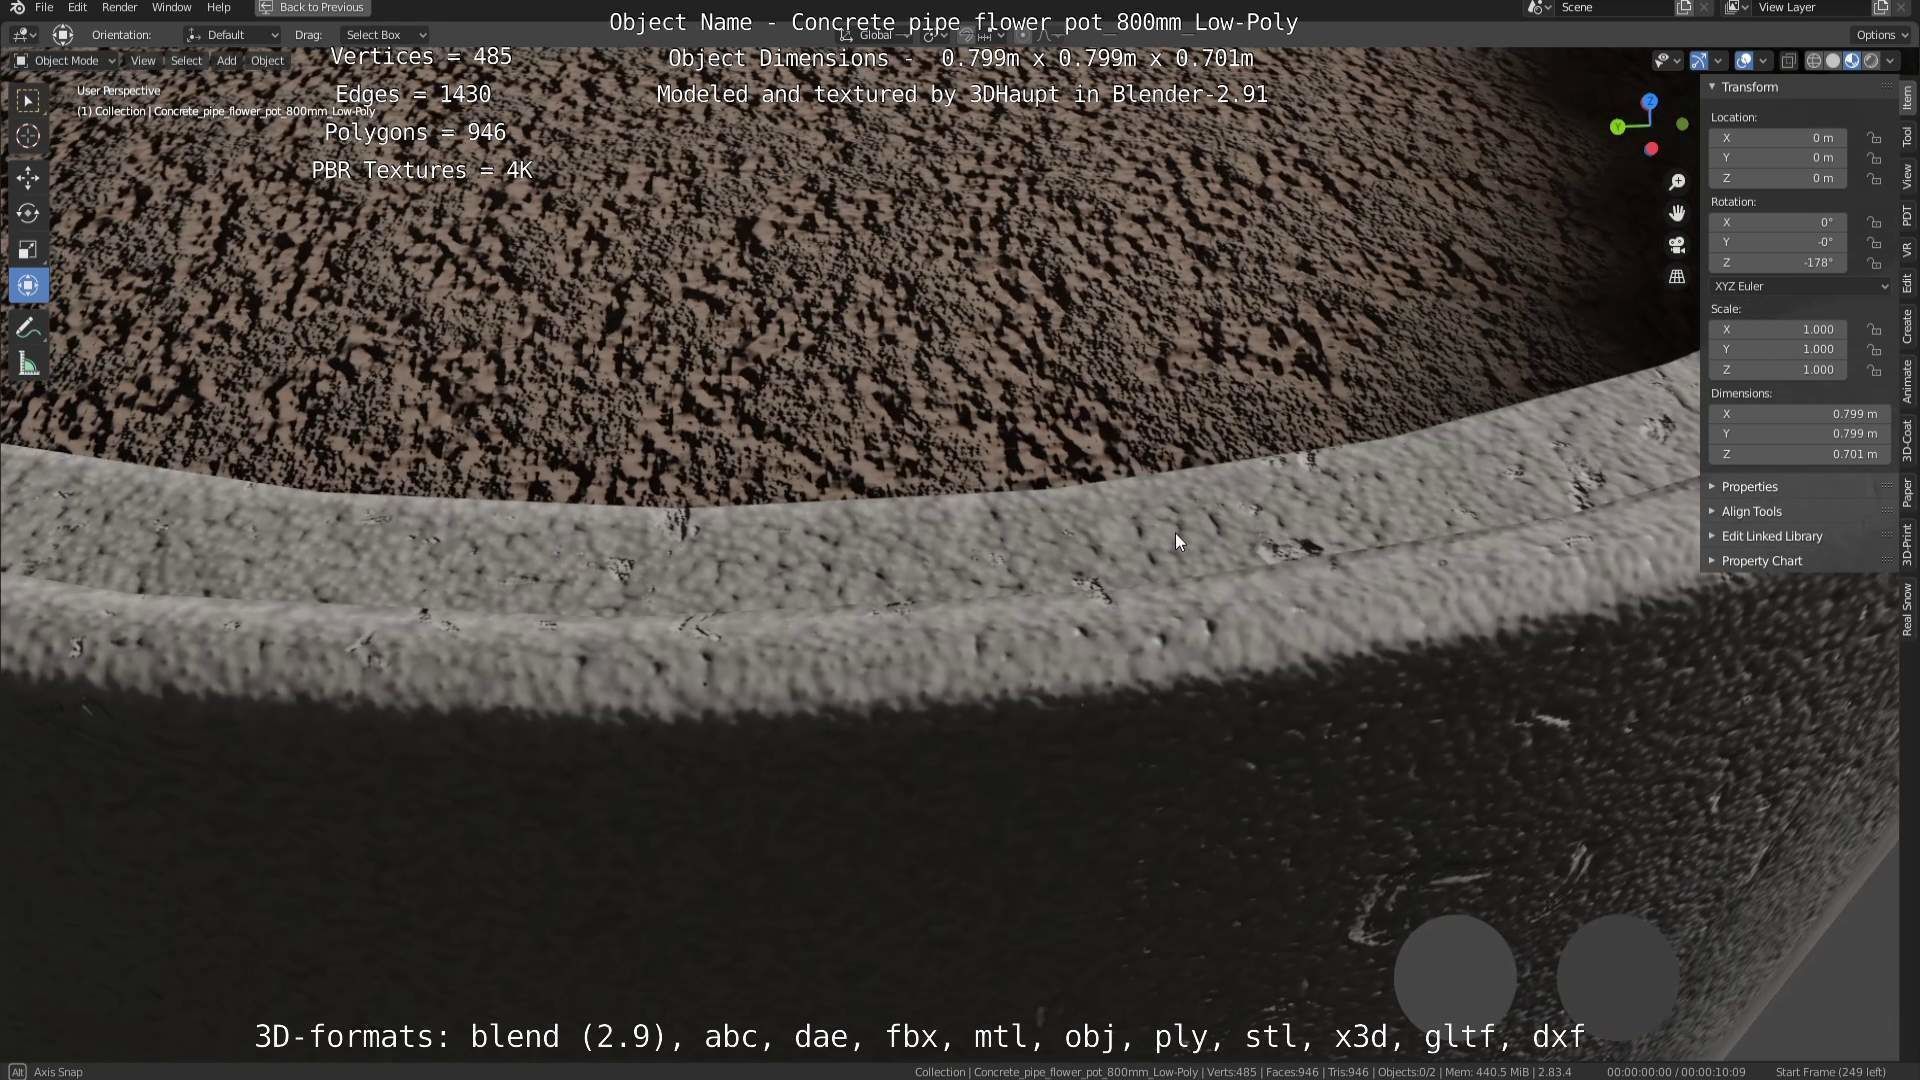Select the 3D Cursor tool
Screen dimensions: 1920x1080
pos(28,136)
